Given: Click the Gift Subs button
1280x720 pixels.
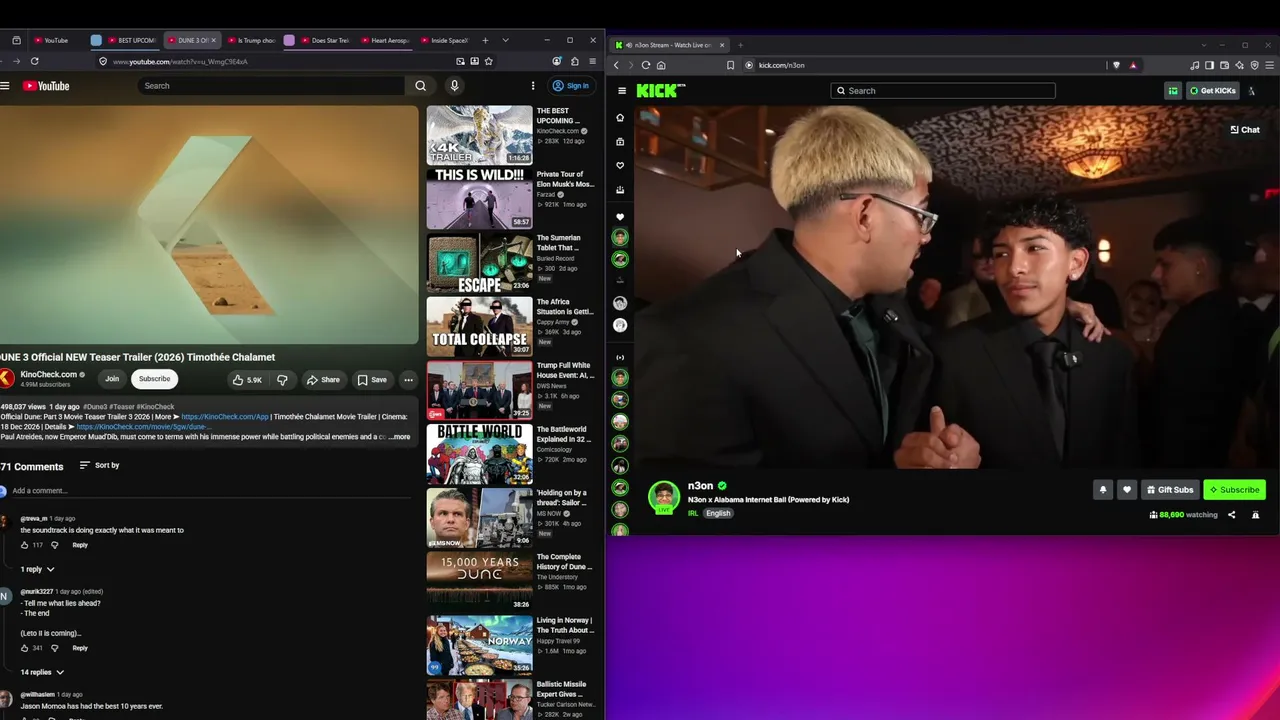Looking at the screenshot, I should 1170,490.
